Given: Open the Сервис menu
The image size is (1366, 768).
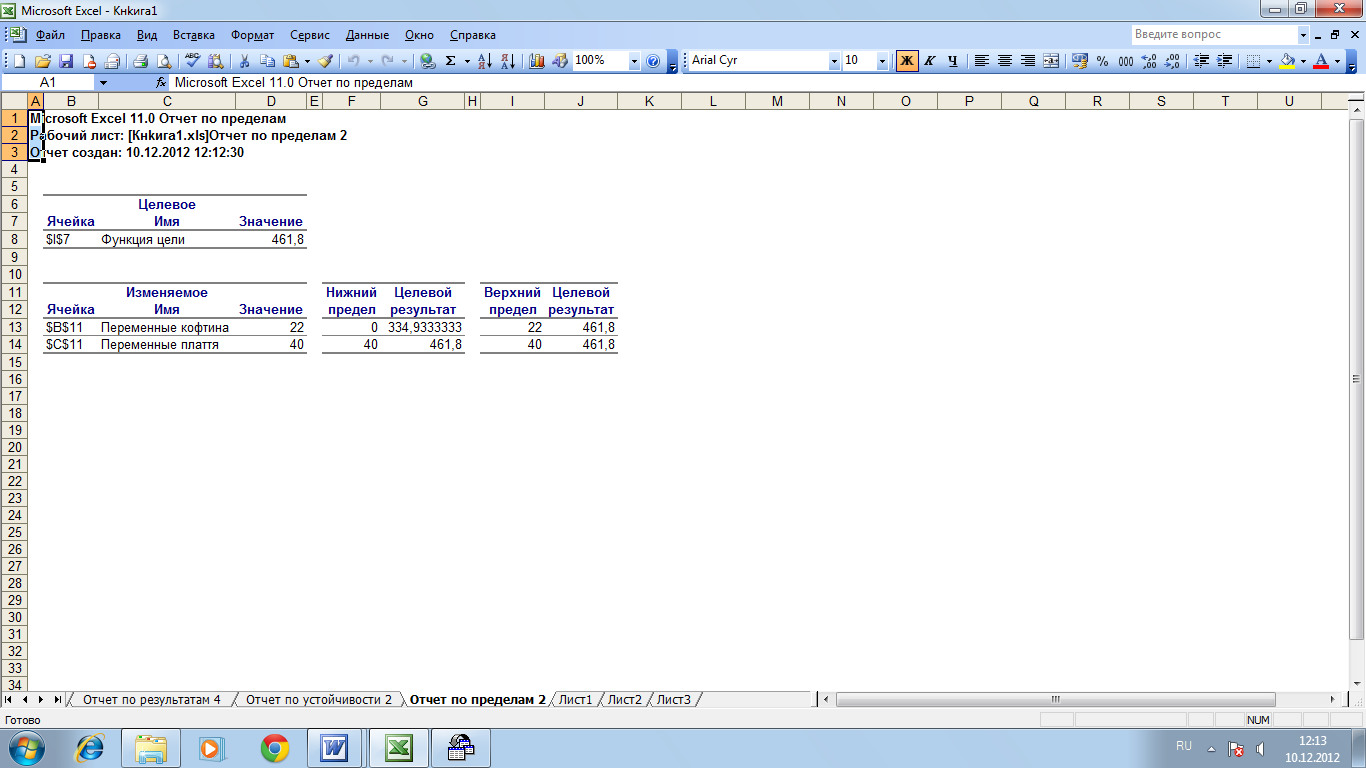Looking at the screenshot, I should coord(312,35).
